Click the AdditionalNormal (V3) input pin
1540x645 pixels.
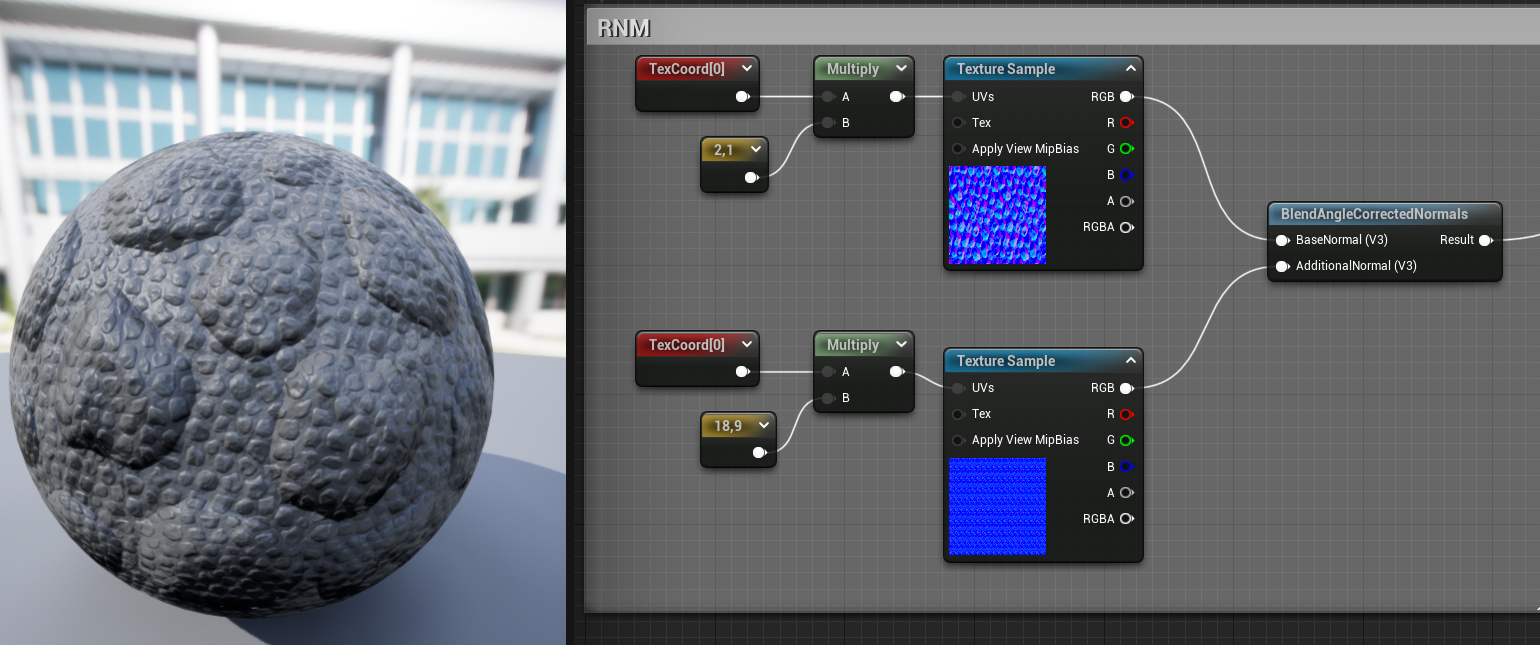1282,266
